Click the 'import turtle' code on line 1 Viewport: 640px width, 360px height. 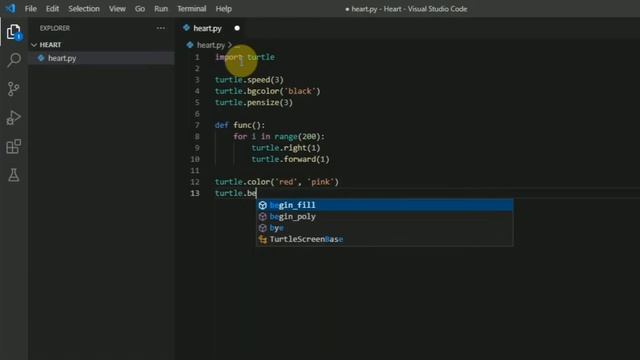click(x=245, y=57)
